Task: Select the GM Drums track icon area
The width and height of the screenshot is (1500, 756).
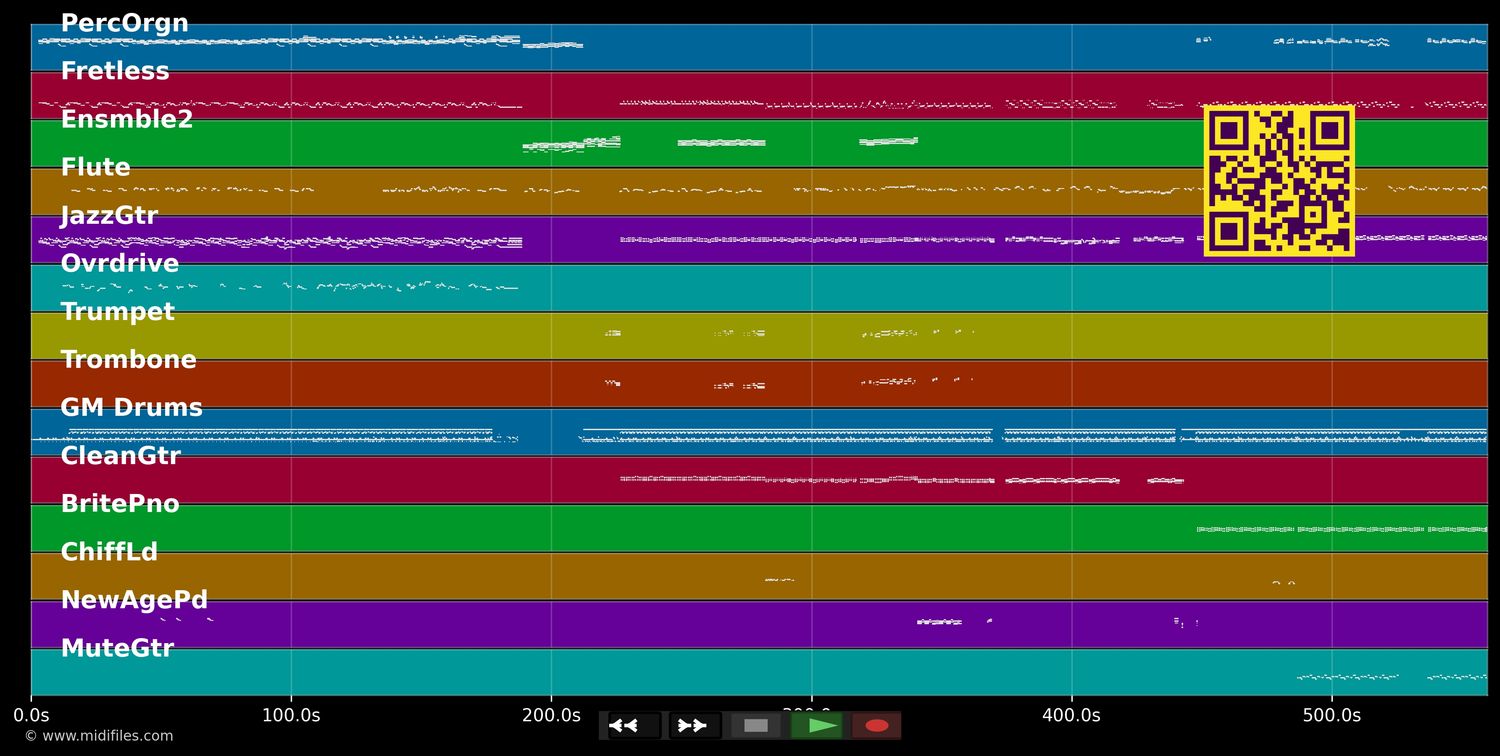Action: (x=131, y=407)
